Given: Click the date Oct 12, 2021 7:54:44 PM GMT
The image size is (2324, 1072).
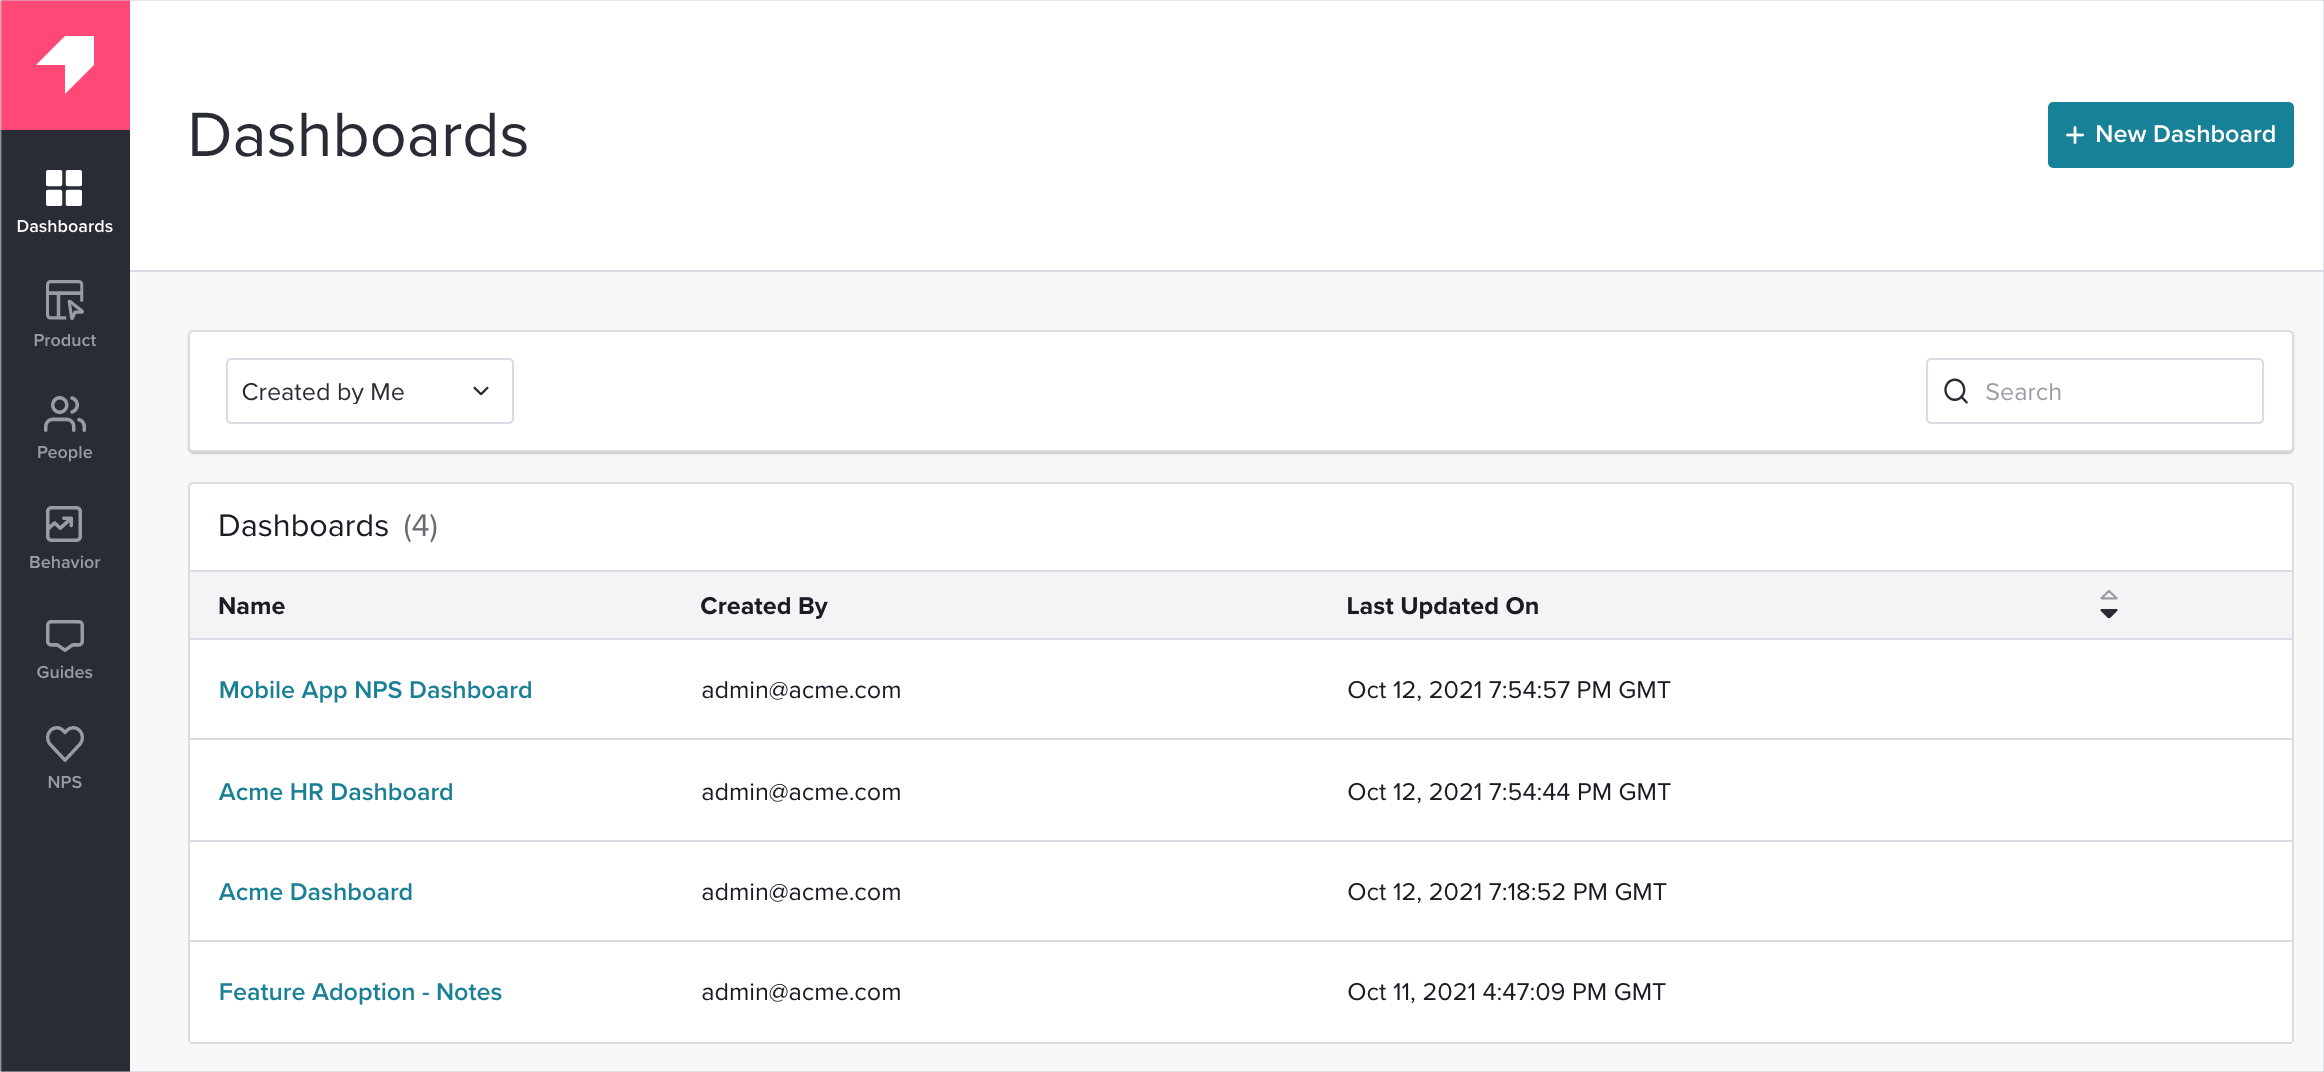Looking at the screenshot, I should coord(1509,792).
